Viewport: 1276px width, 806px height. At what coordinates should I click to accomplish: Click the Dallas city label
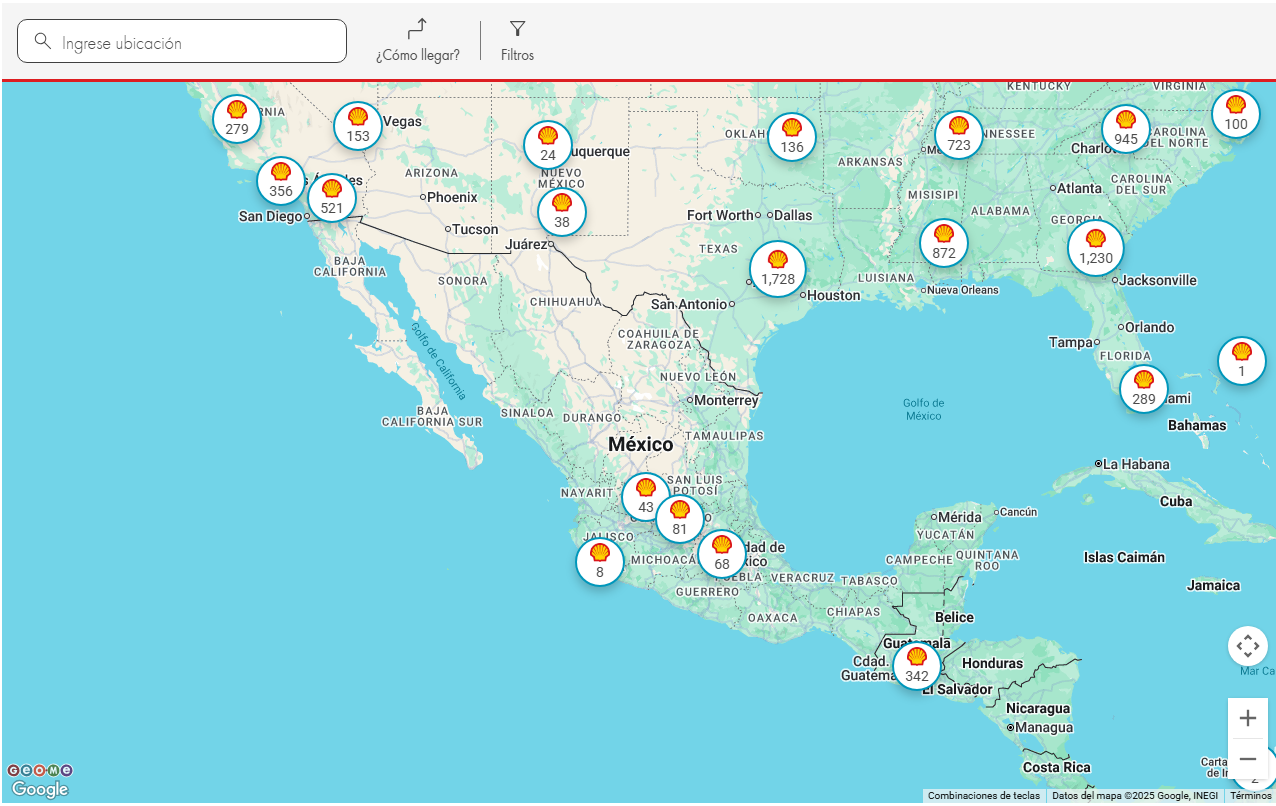tap(793, 215)
